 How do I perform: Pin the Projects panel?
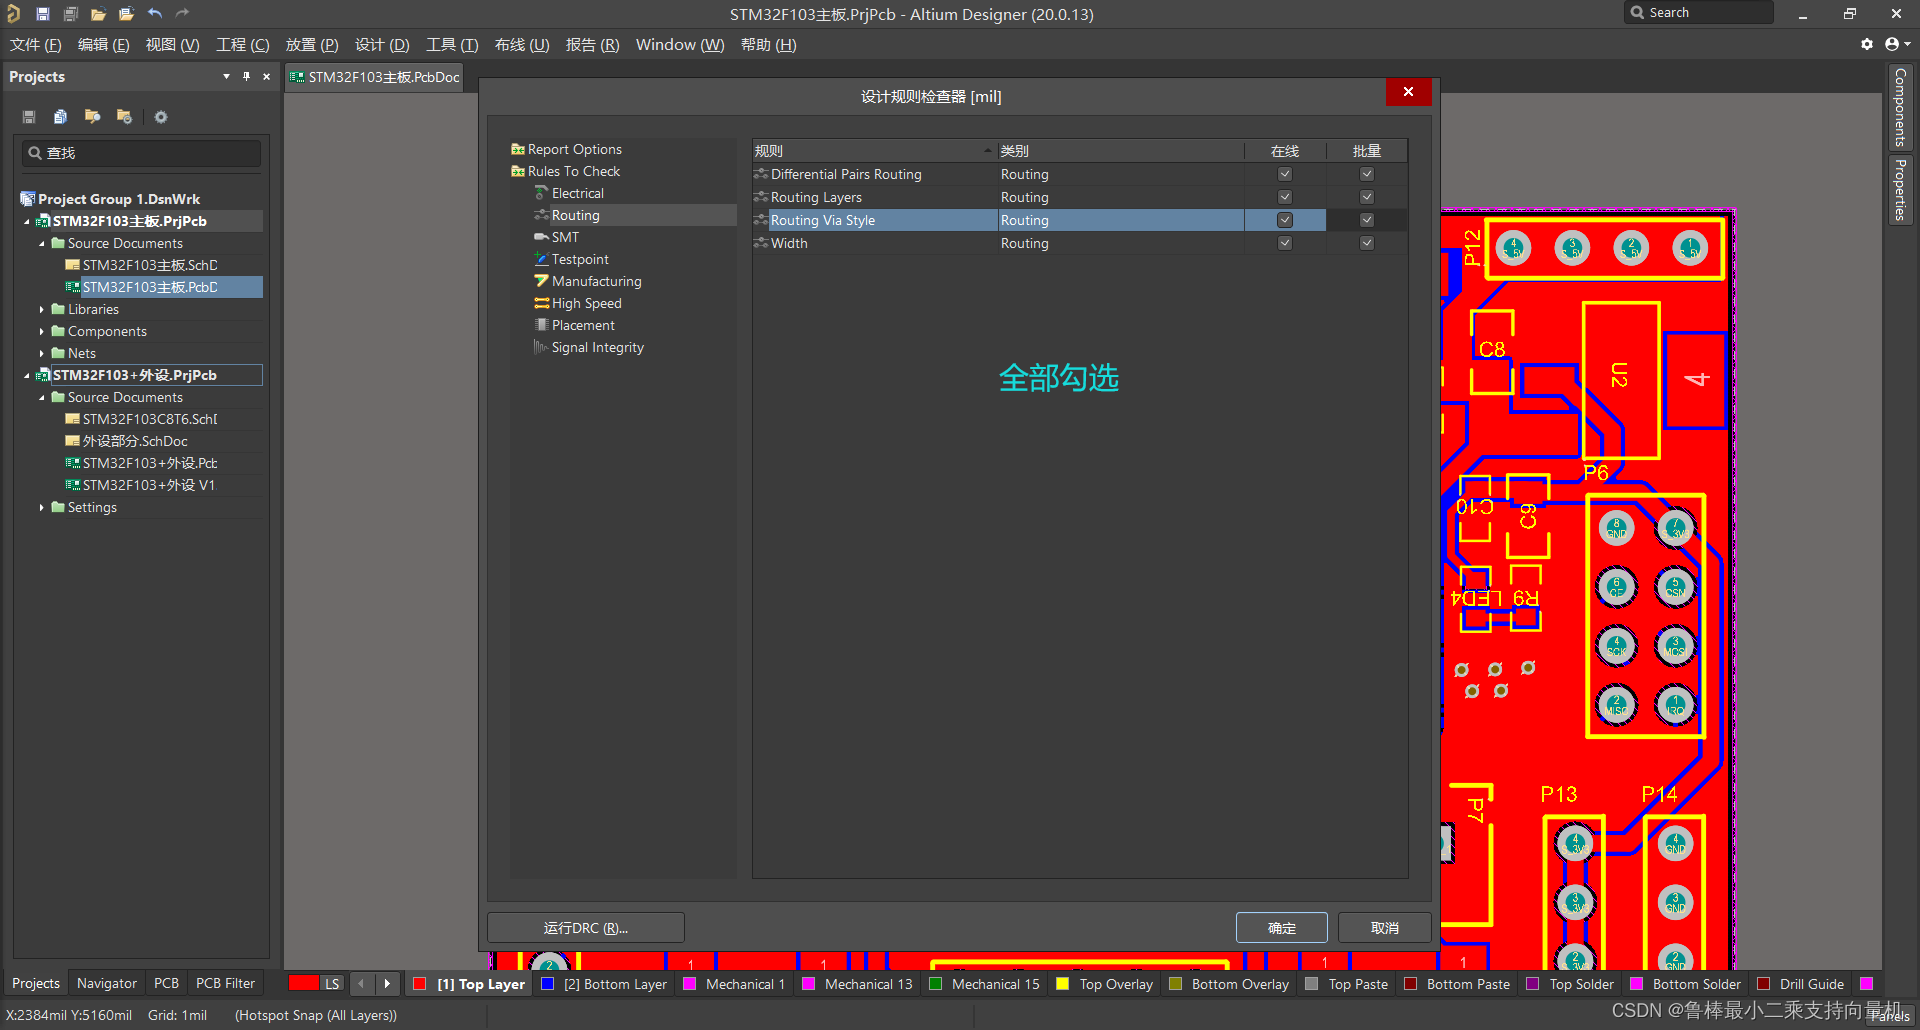click(x=246, y=77)
